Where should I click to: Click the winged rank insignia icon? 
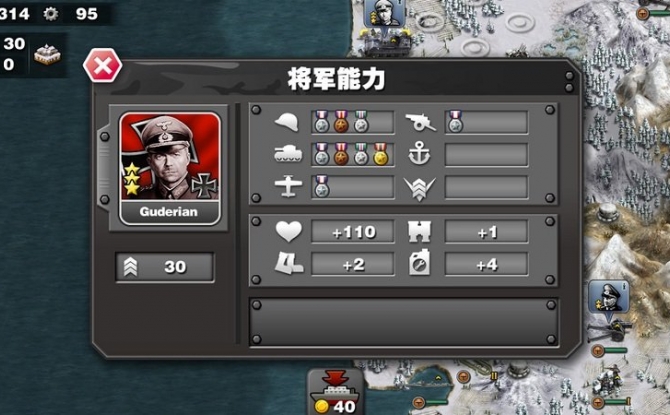420,188
